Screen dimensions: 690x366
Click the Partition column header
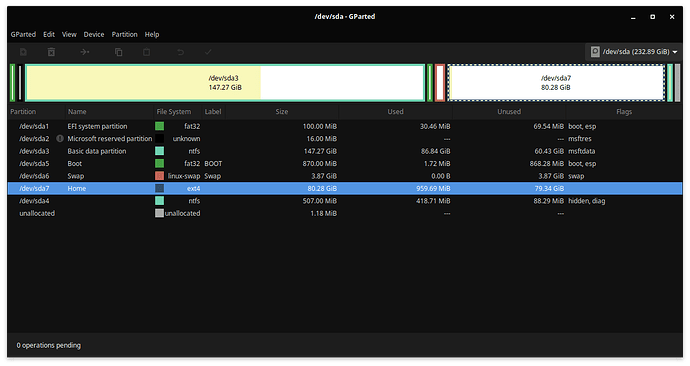click(37, 112)
